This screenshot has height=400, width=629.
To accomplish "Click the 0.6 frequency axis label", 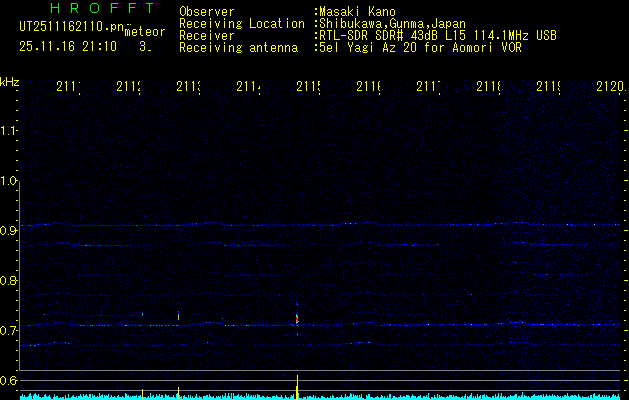I will click(x=9, y=381).
